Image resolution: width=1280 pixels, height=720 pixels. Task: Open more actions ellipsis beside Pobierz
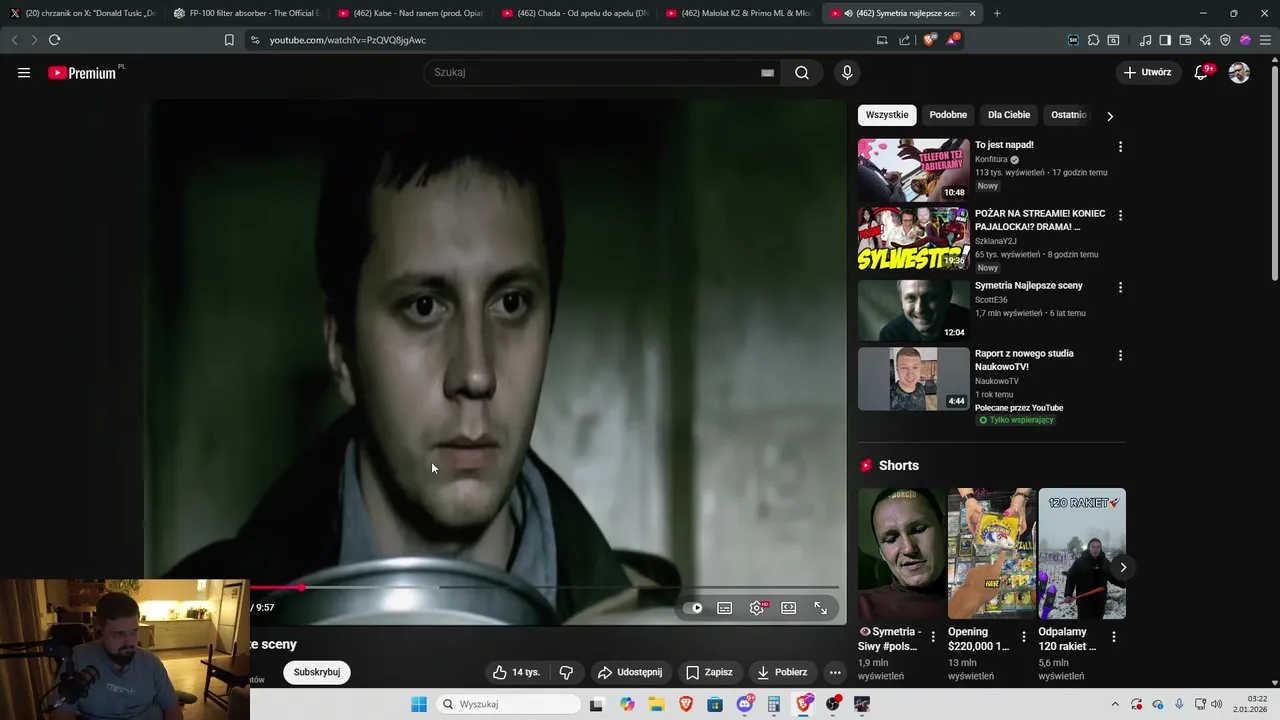pos(835,672)
